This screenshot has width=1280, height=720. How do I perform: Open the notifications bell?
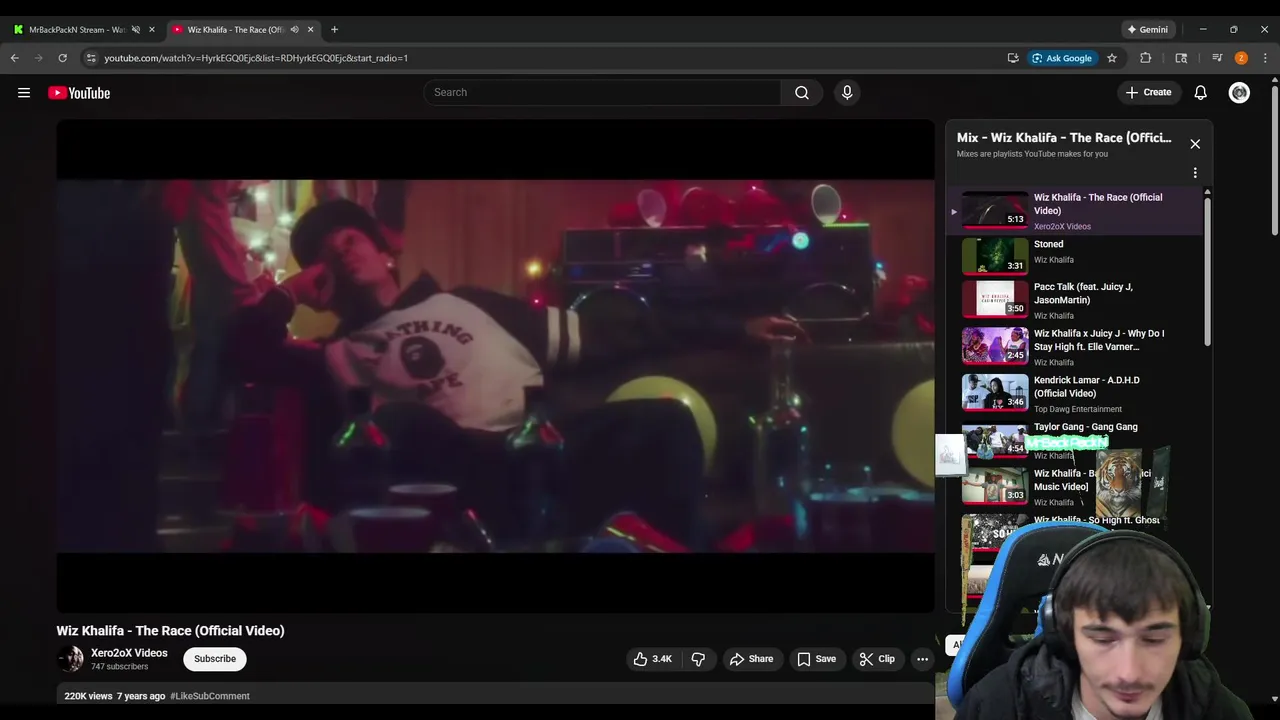coord(1201,93)
